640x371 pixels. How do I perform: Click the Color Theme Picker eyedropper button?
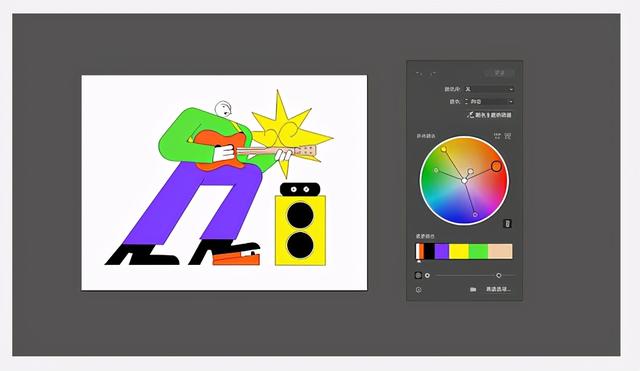coord(489,115)
